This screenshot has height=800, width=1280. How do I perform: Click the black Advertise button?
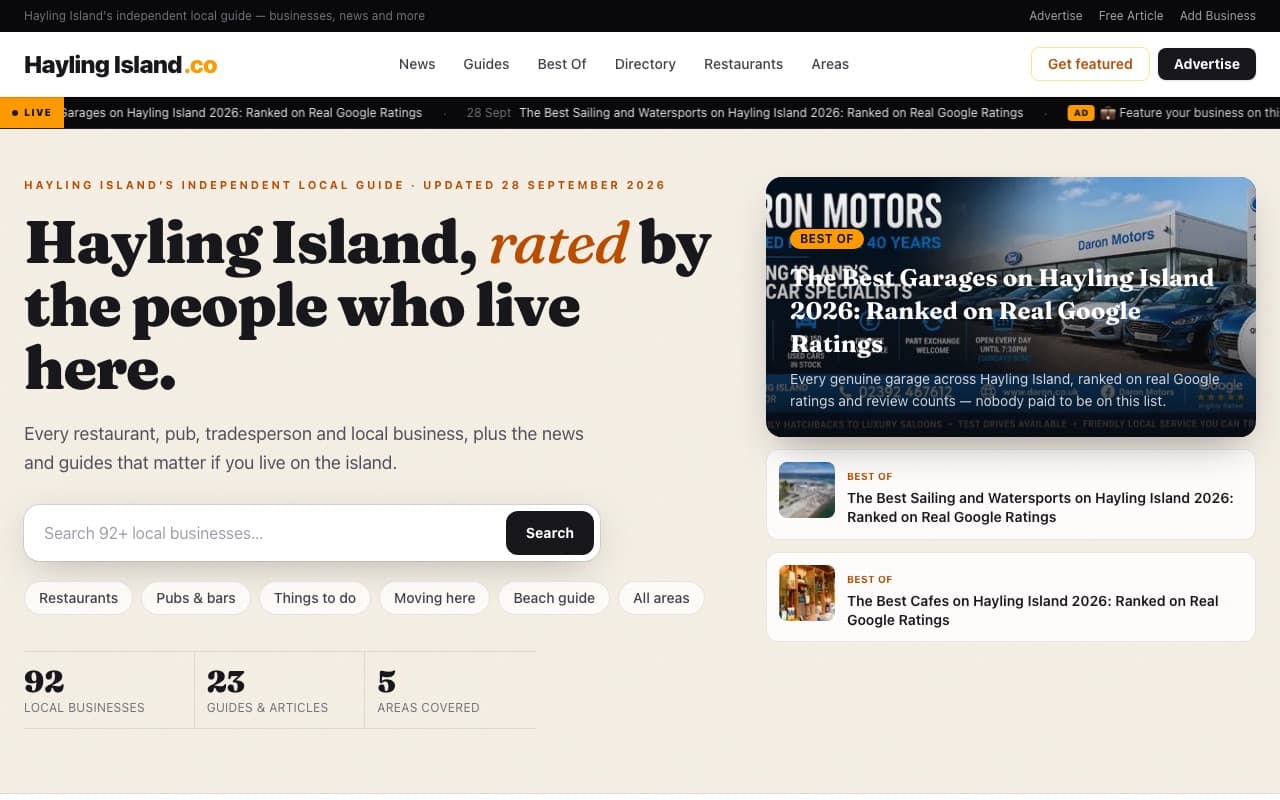(x=1207, y=64)
